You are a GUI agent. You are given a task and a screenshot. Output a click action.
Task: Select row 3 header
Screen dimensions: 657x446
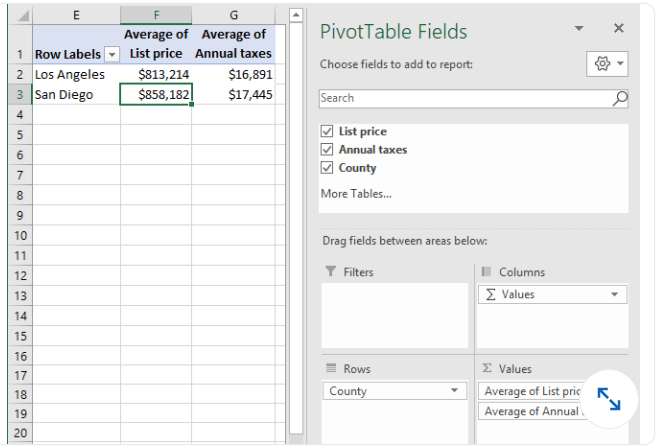point(19,94)
